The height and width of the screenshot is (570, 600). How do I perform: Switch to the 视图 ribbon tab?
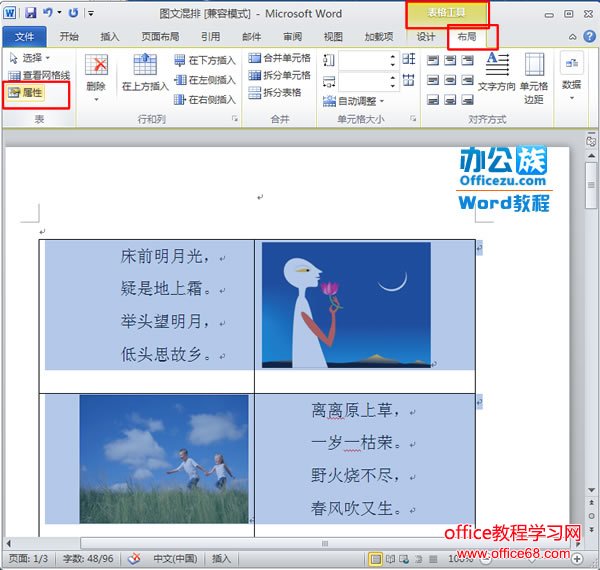pyautogui.click(x=333, y=37)
